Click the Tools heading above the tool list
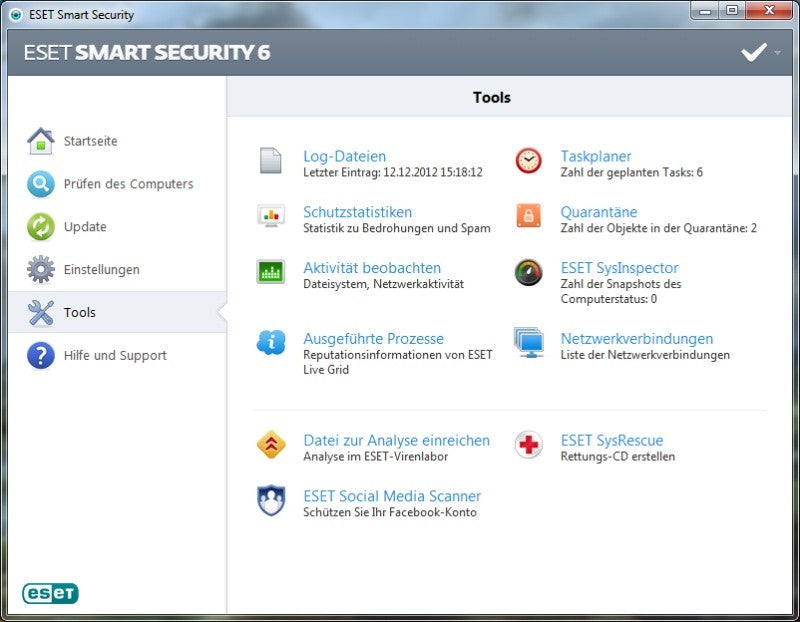 click(491, 97)
